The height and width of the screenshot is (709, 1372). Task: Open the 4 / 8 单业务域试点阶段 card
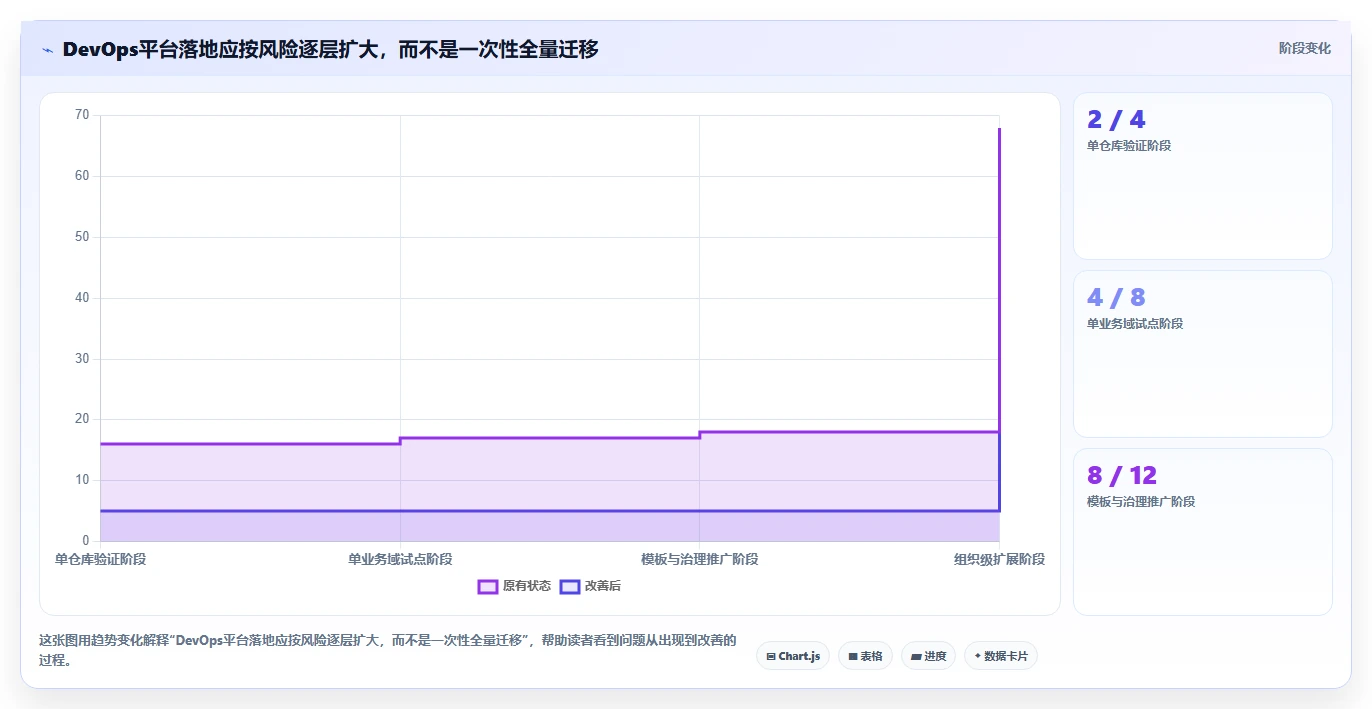pos(1202,354)
